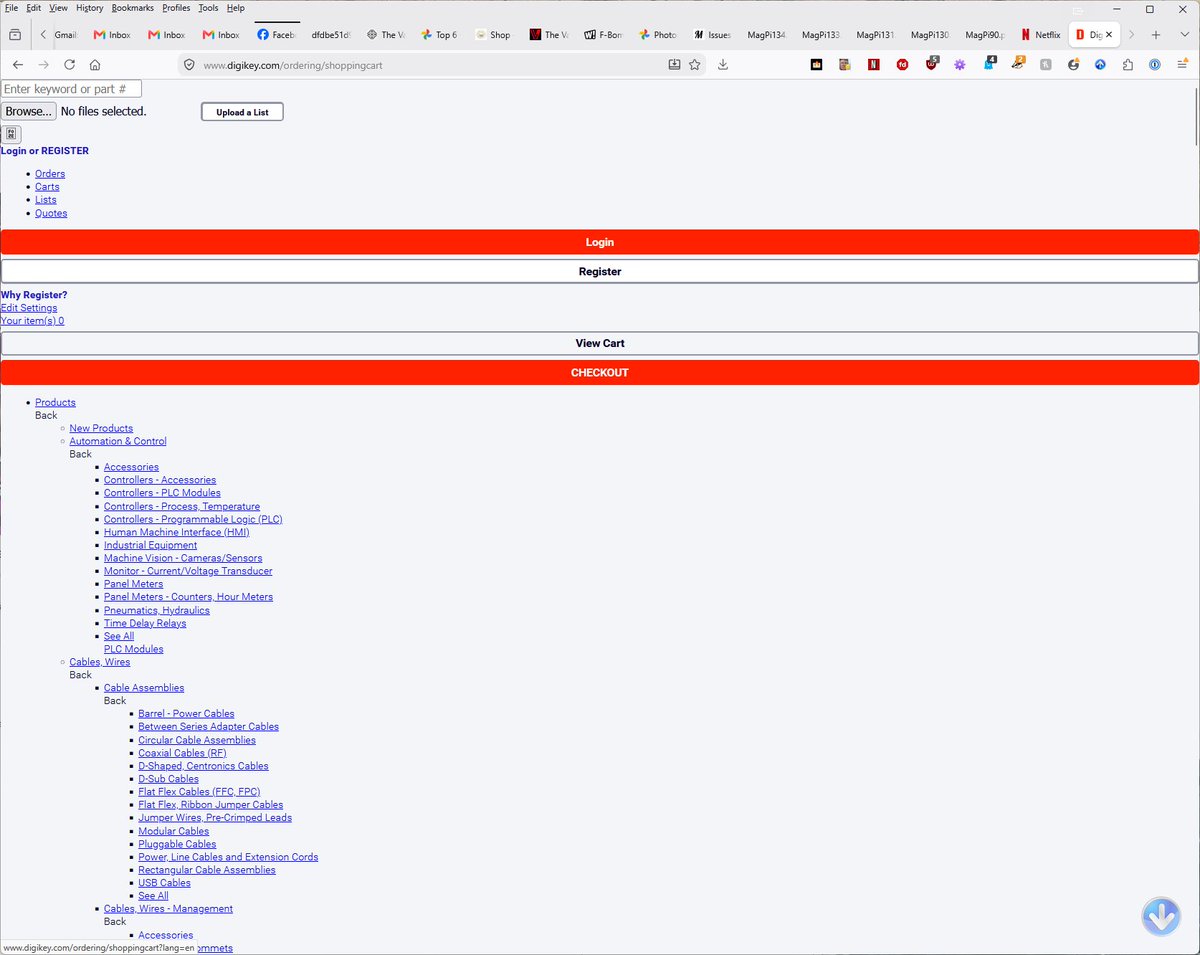The width and height of the screenshot is (1200, 955).
Task: Open a new browser tab with plus
Action: tap(1156, 34)
